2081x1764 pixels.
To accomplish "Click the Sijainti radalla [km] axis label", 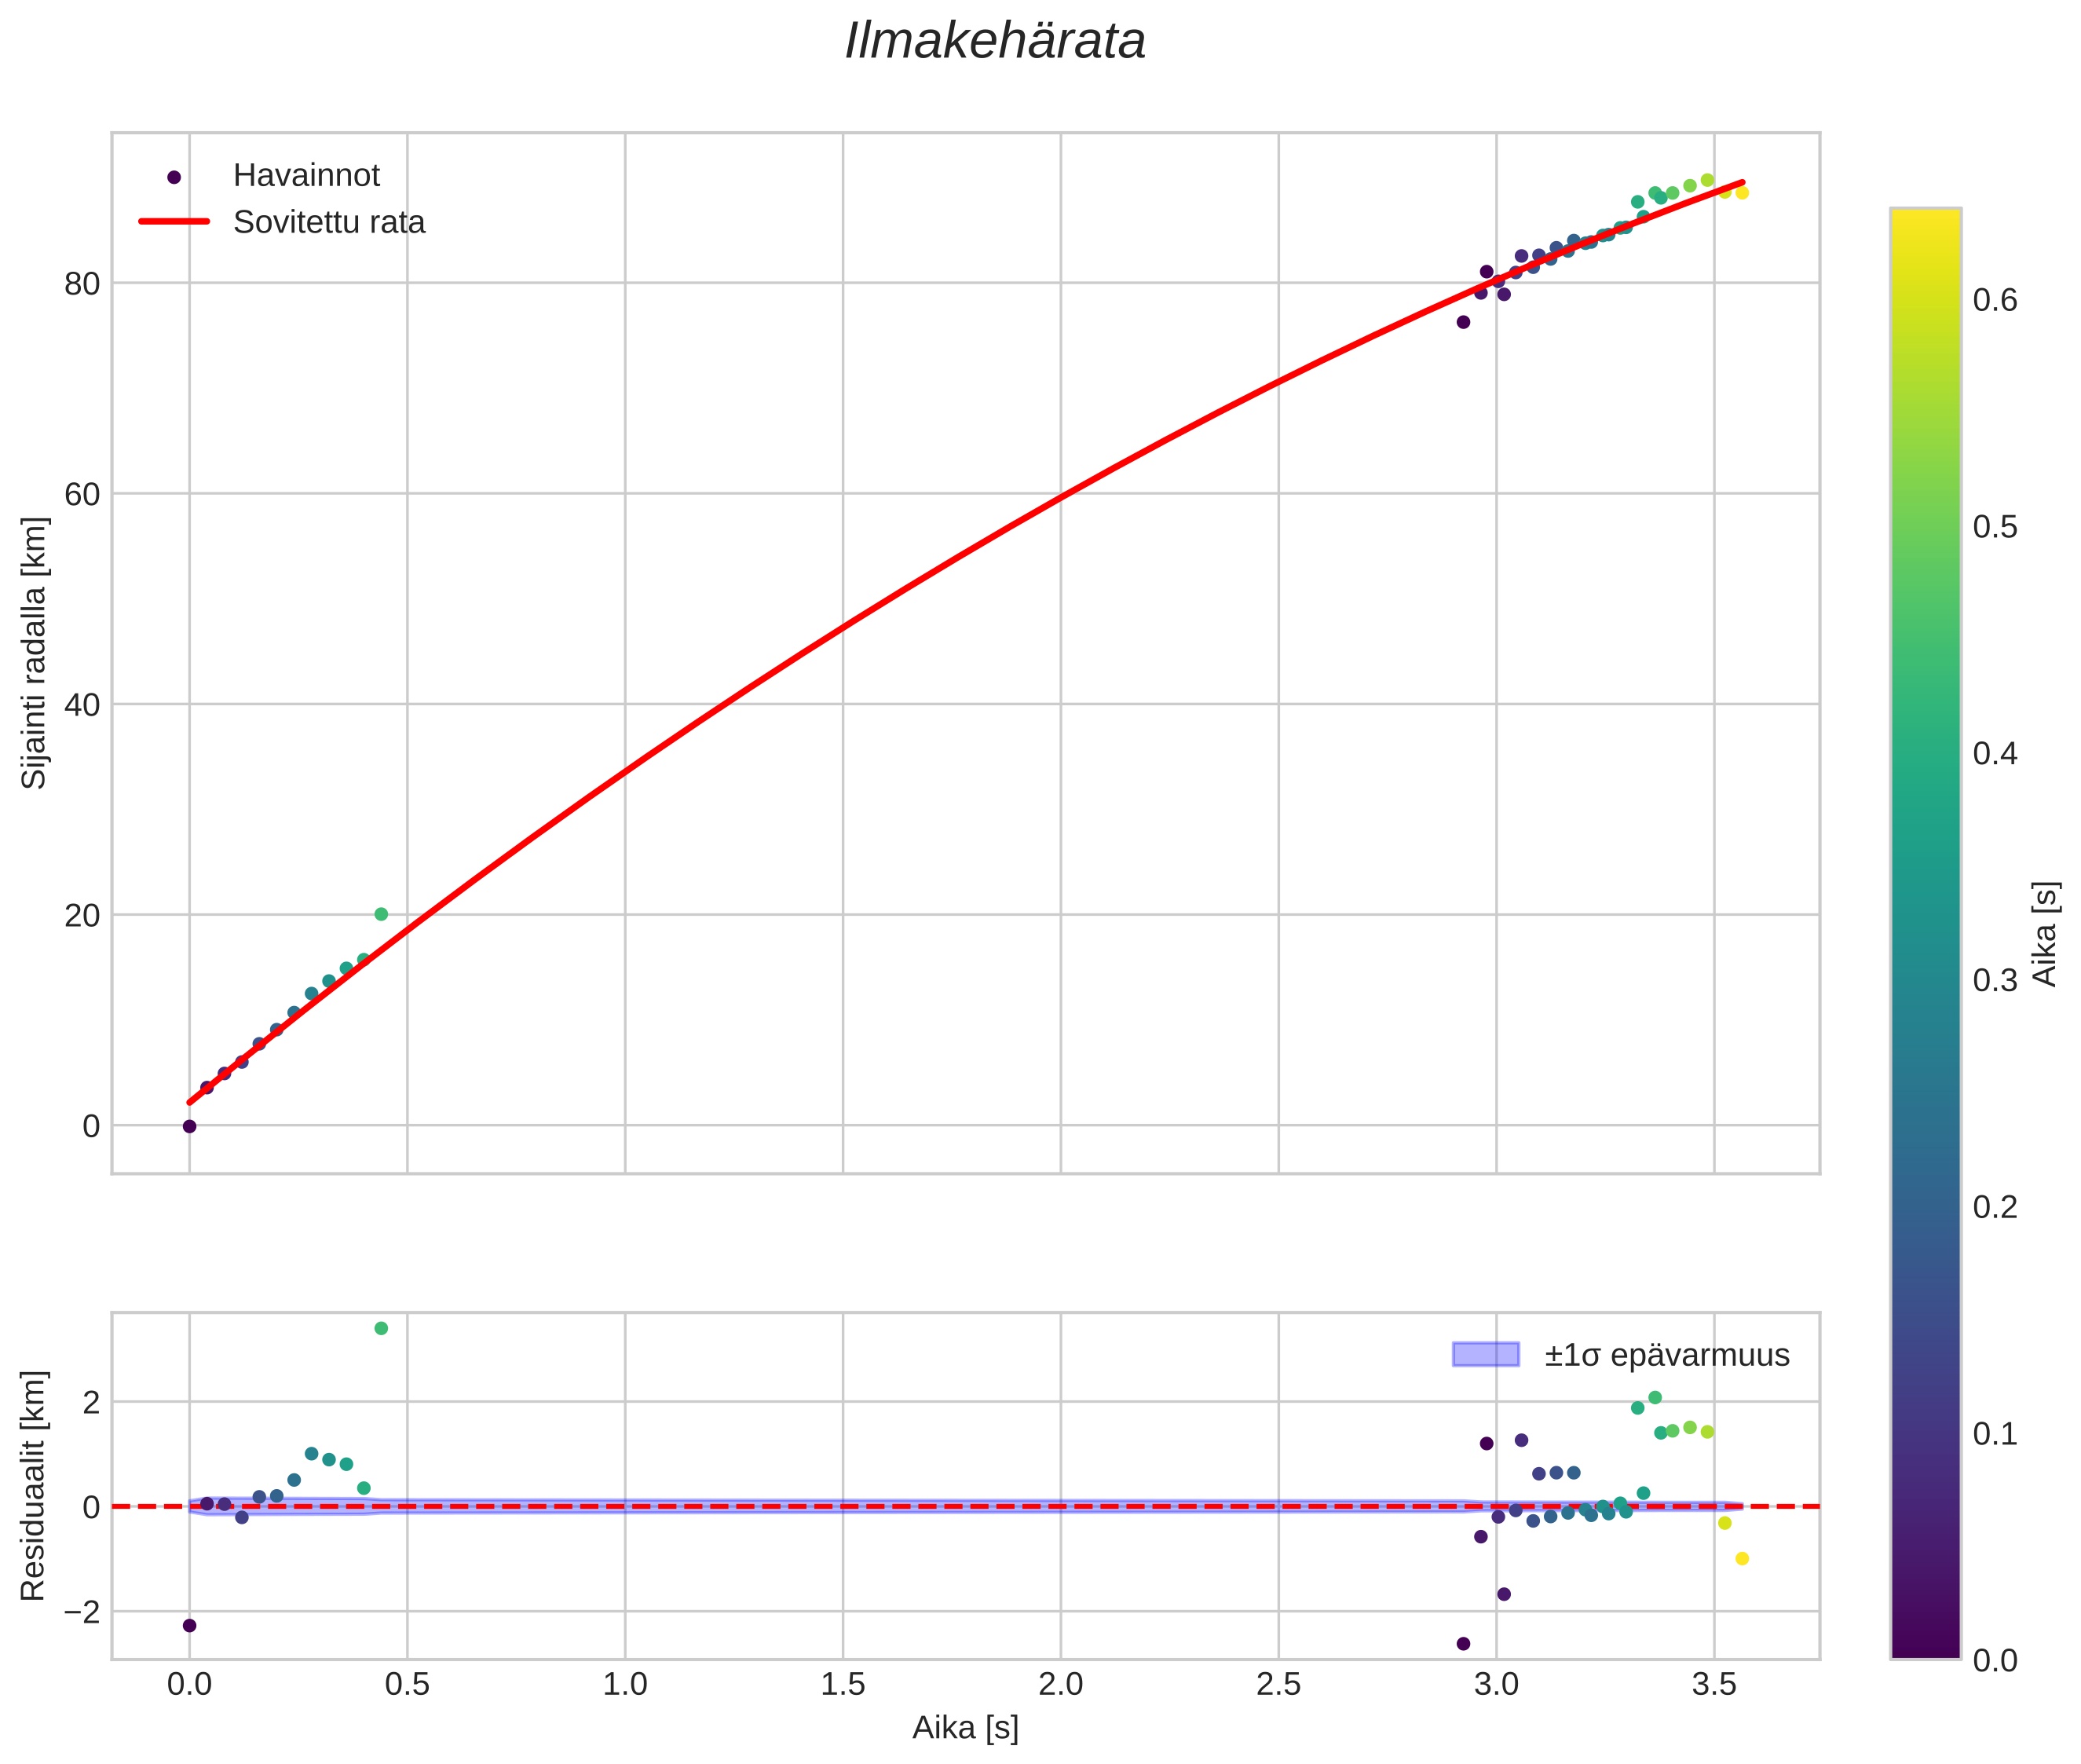I will 34,653.
